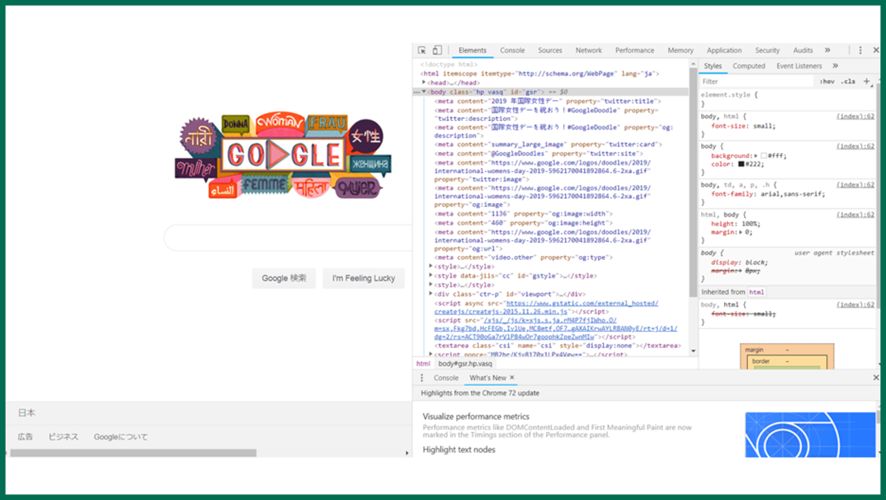The height and width of the screenshot is (500, 886).
Task: Click the What's New blueprint thumbnail image
Action: (x=810, y=434)
